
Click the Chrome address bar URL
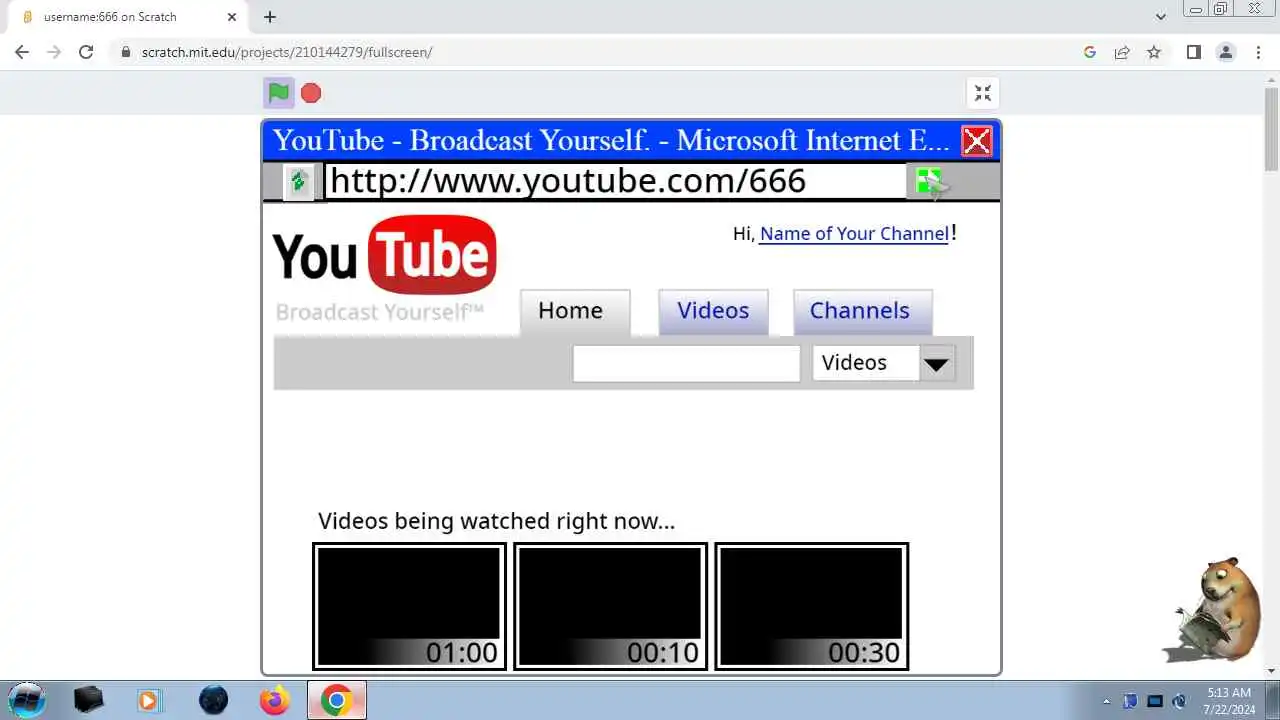(x=287, y=52)
